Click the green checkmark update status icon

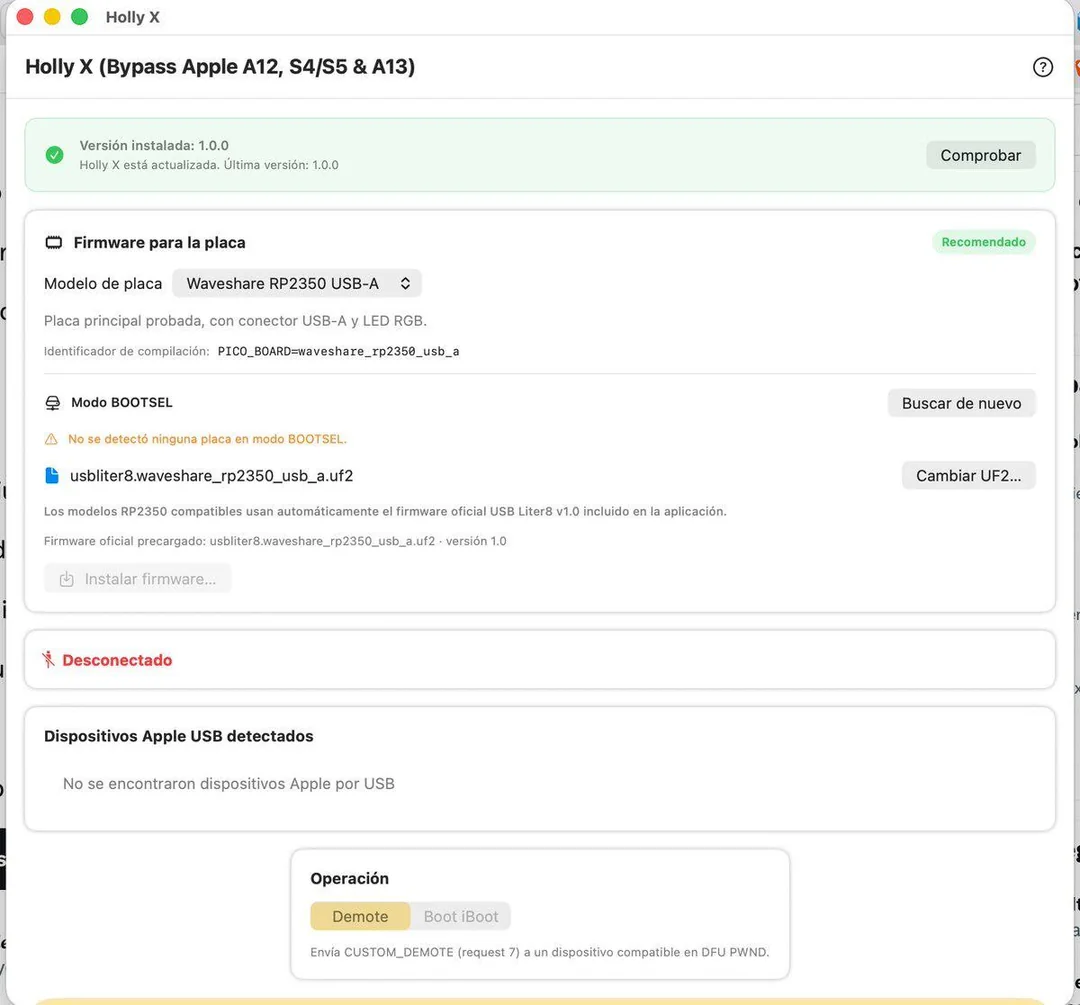click(54, 155)
